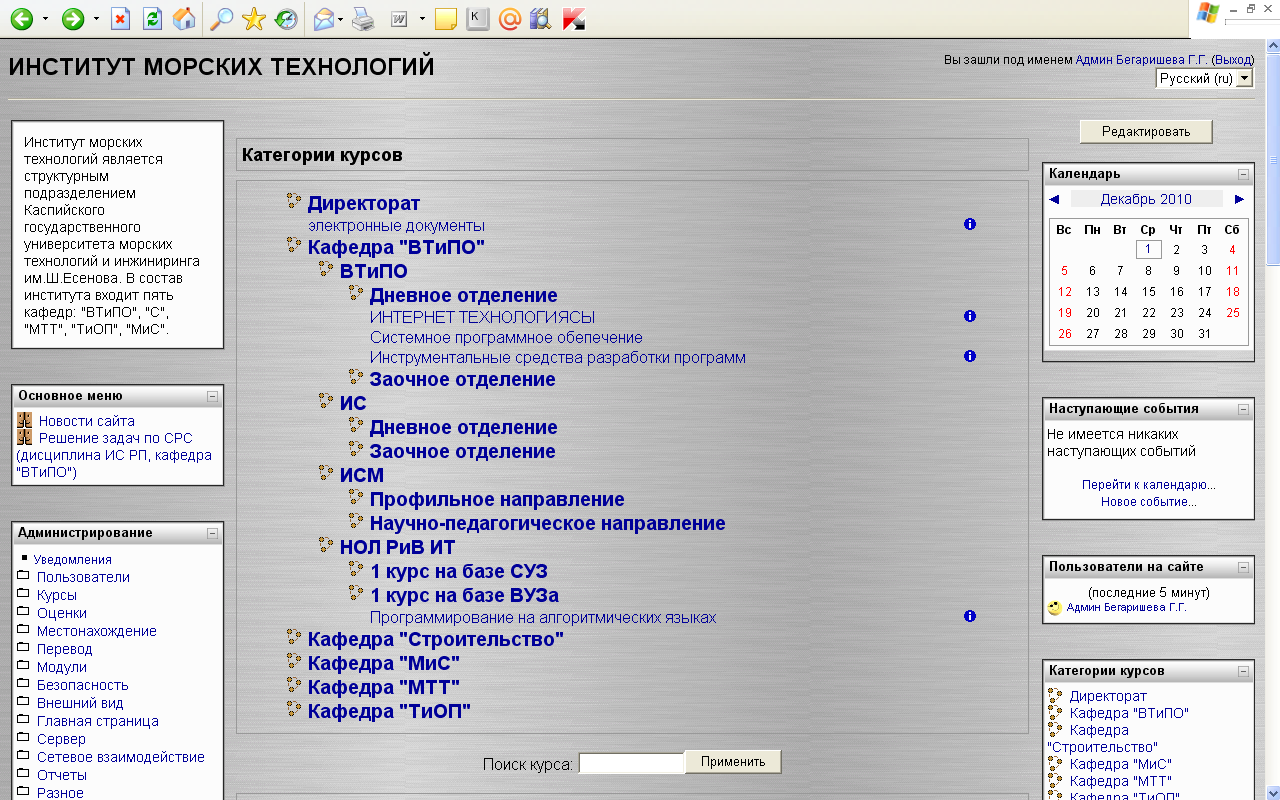
Task: Open Модули in the Администрирование menu
Action: pyautogui.click(x=62, y=667)
